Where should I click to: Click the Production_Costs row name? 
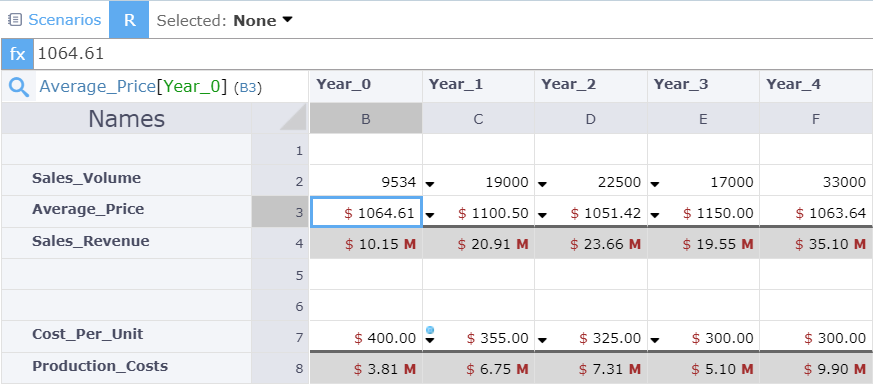click(x=100, y=366)
